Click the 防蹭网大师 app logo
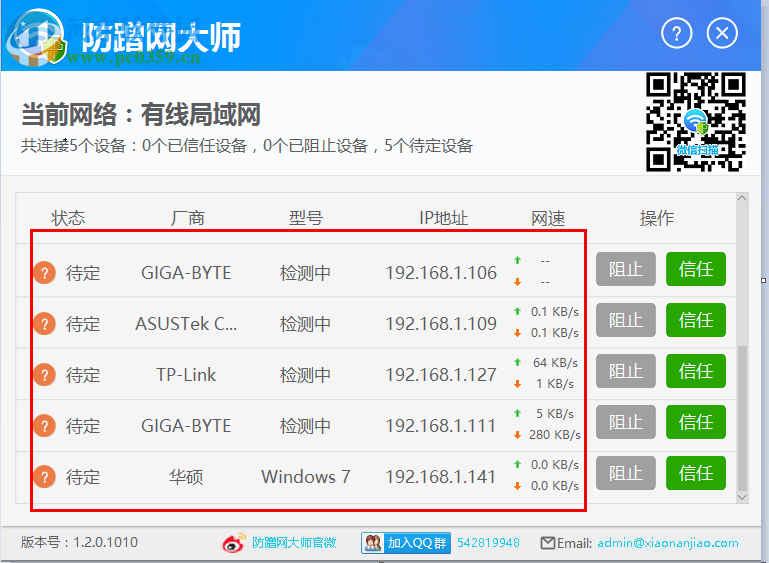Screen dimensions: 769x563 pyautogui.click(x=37, y=37)
